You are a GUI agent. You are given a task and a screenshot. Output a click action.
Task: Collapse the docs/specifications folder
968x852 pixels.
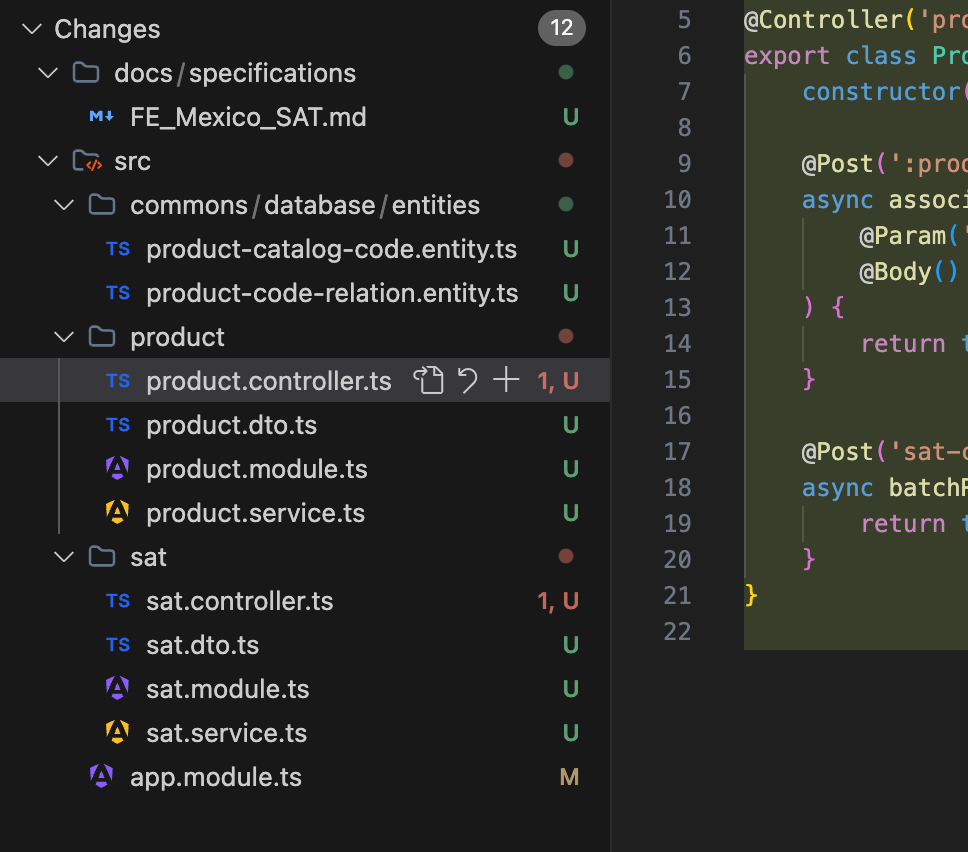(x=48, y=73)
